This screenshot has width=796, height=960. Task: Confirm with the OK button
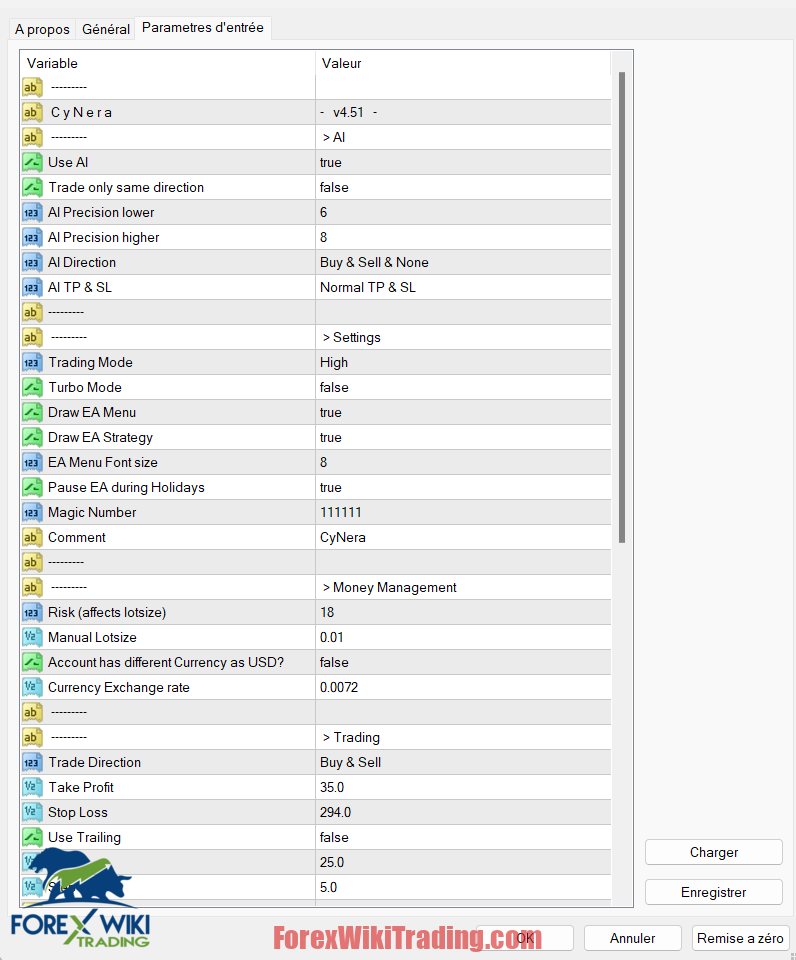(x=525, y=938)
